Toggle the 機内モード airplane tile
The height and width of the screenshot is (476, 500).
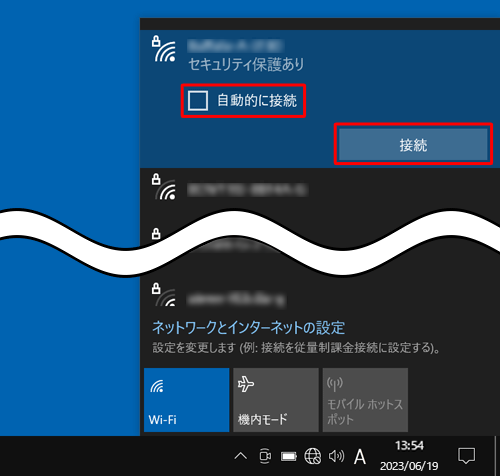(276, 400)
